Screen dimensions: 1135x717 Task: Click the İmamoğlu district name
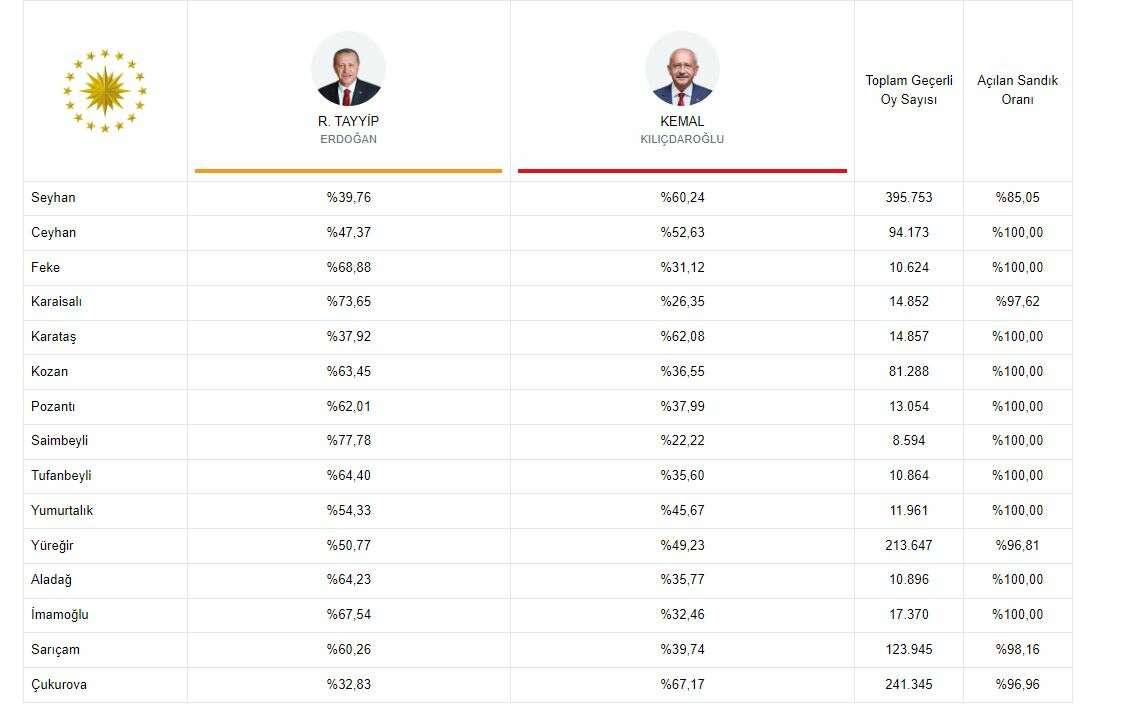60,615
